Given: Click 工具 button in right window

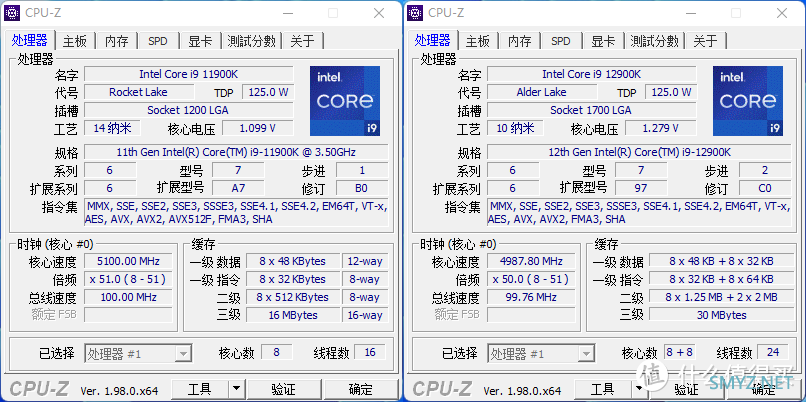Looking at the screenshot, I should tap(602, 389).
